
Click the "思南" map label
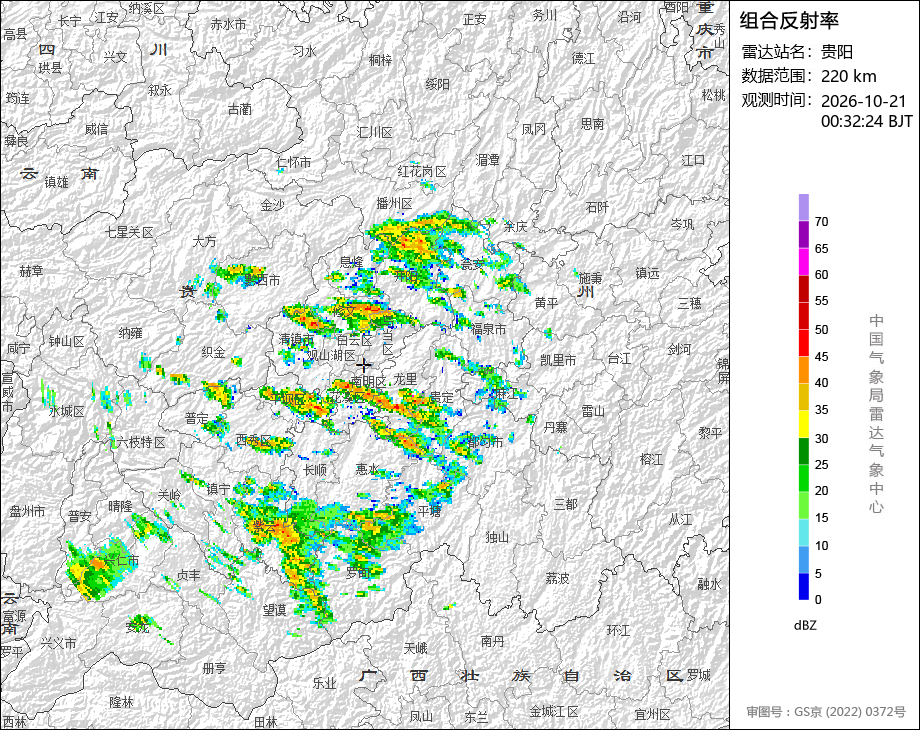click(592, 124)
